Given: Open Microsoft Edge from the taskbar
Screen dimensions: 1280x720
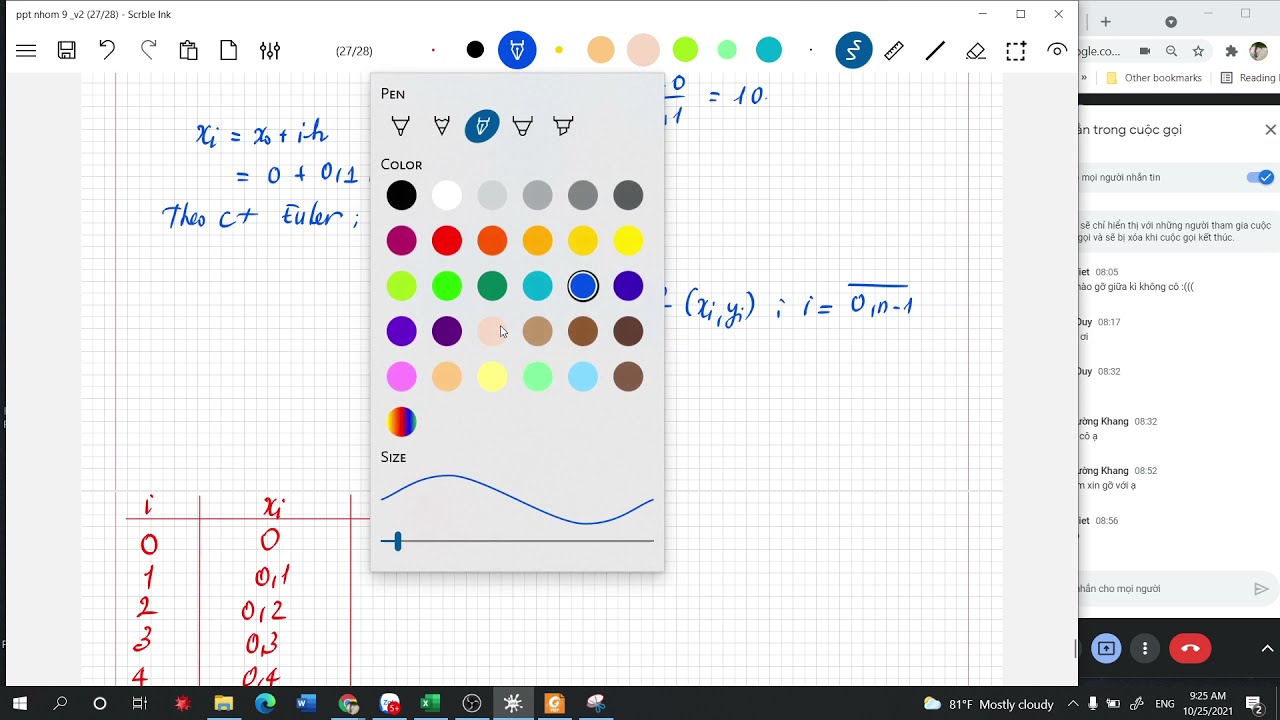Looking at the screenshot, I should coord(265,704).
